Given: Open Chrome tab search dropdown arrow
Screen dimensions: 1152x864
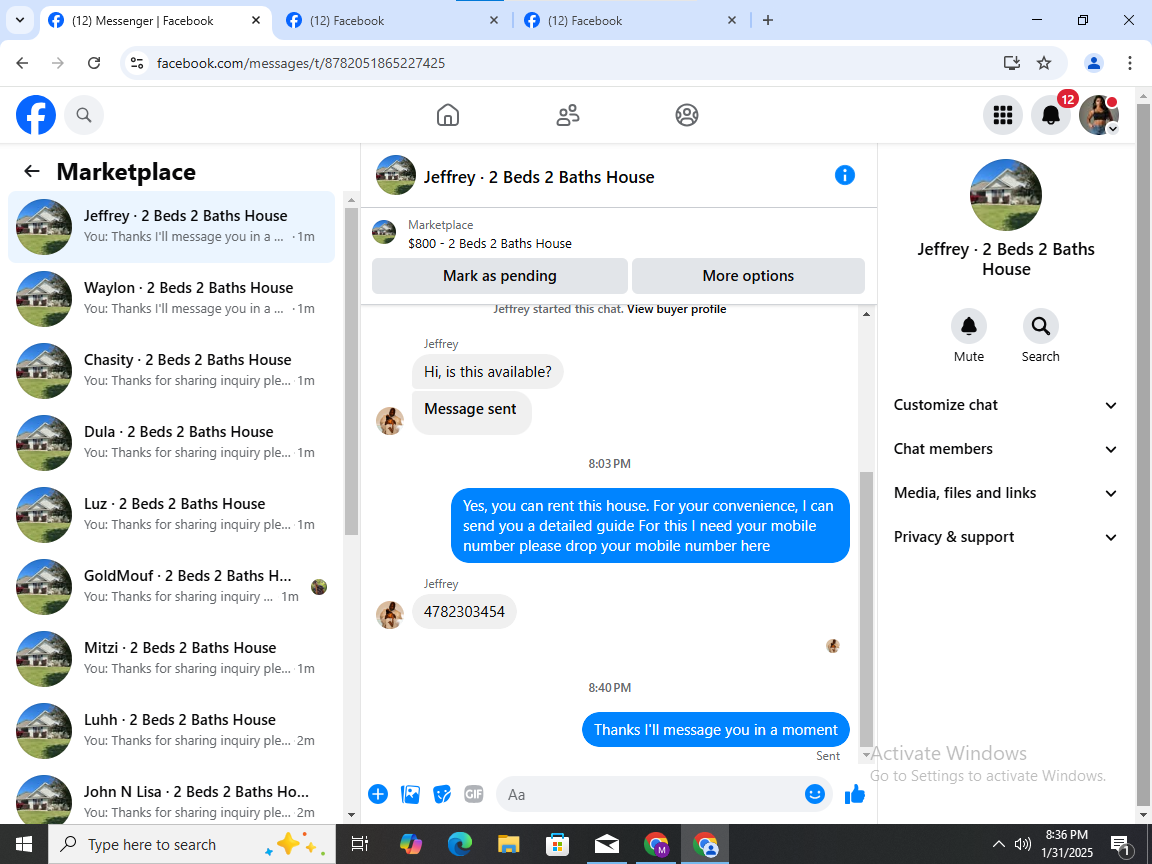Looking at the screenshot, I should coord(20,21).
